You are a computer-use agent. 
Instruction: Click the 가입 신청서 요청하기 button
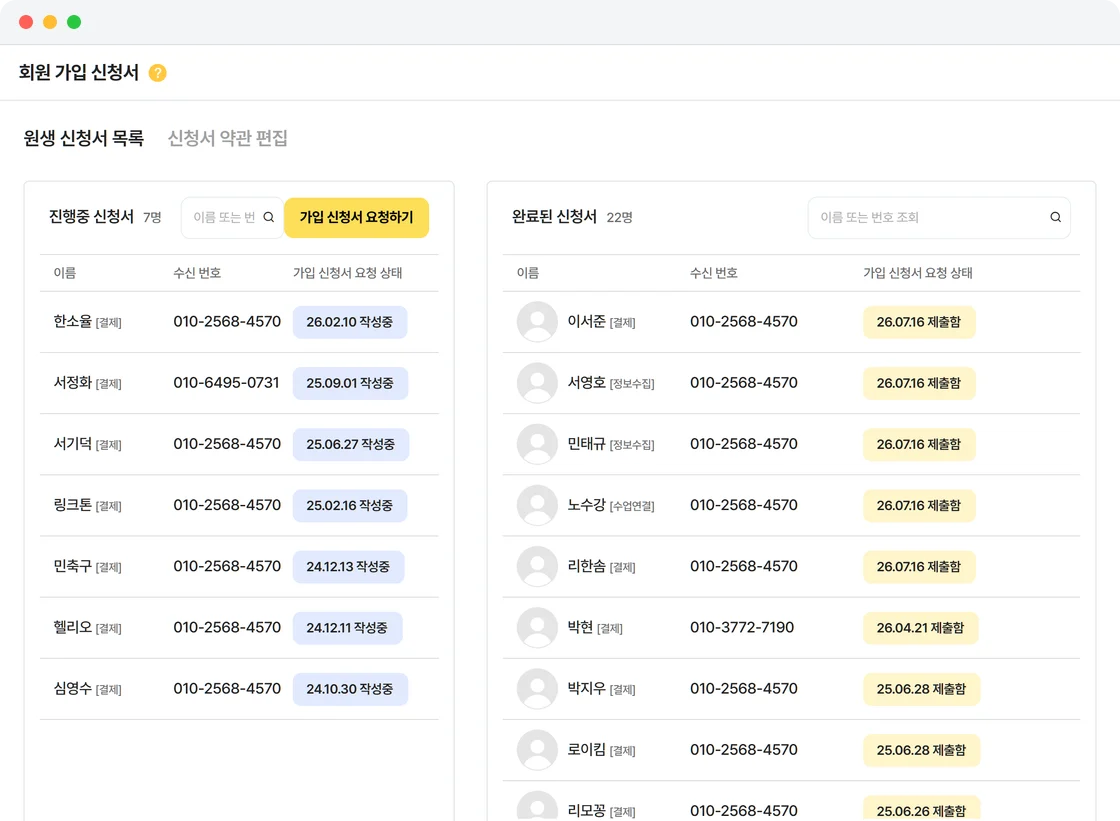tap(356, 217)
